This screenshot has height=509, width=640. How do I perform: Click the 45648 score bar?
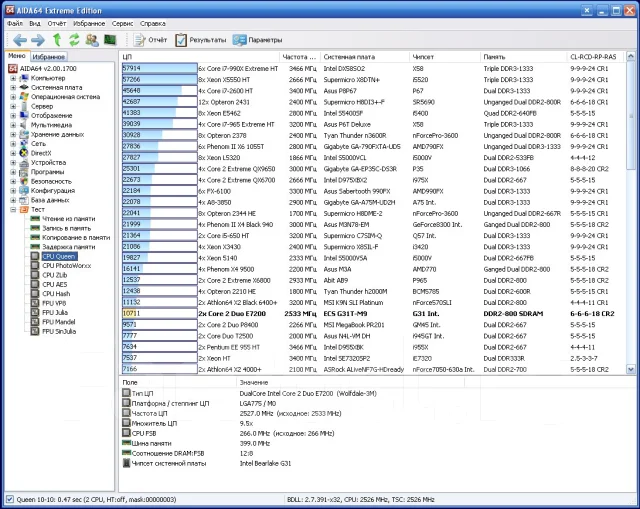coord(160,91)
